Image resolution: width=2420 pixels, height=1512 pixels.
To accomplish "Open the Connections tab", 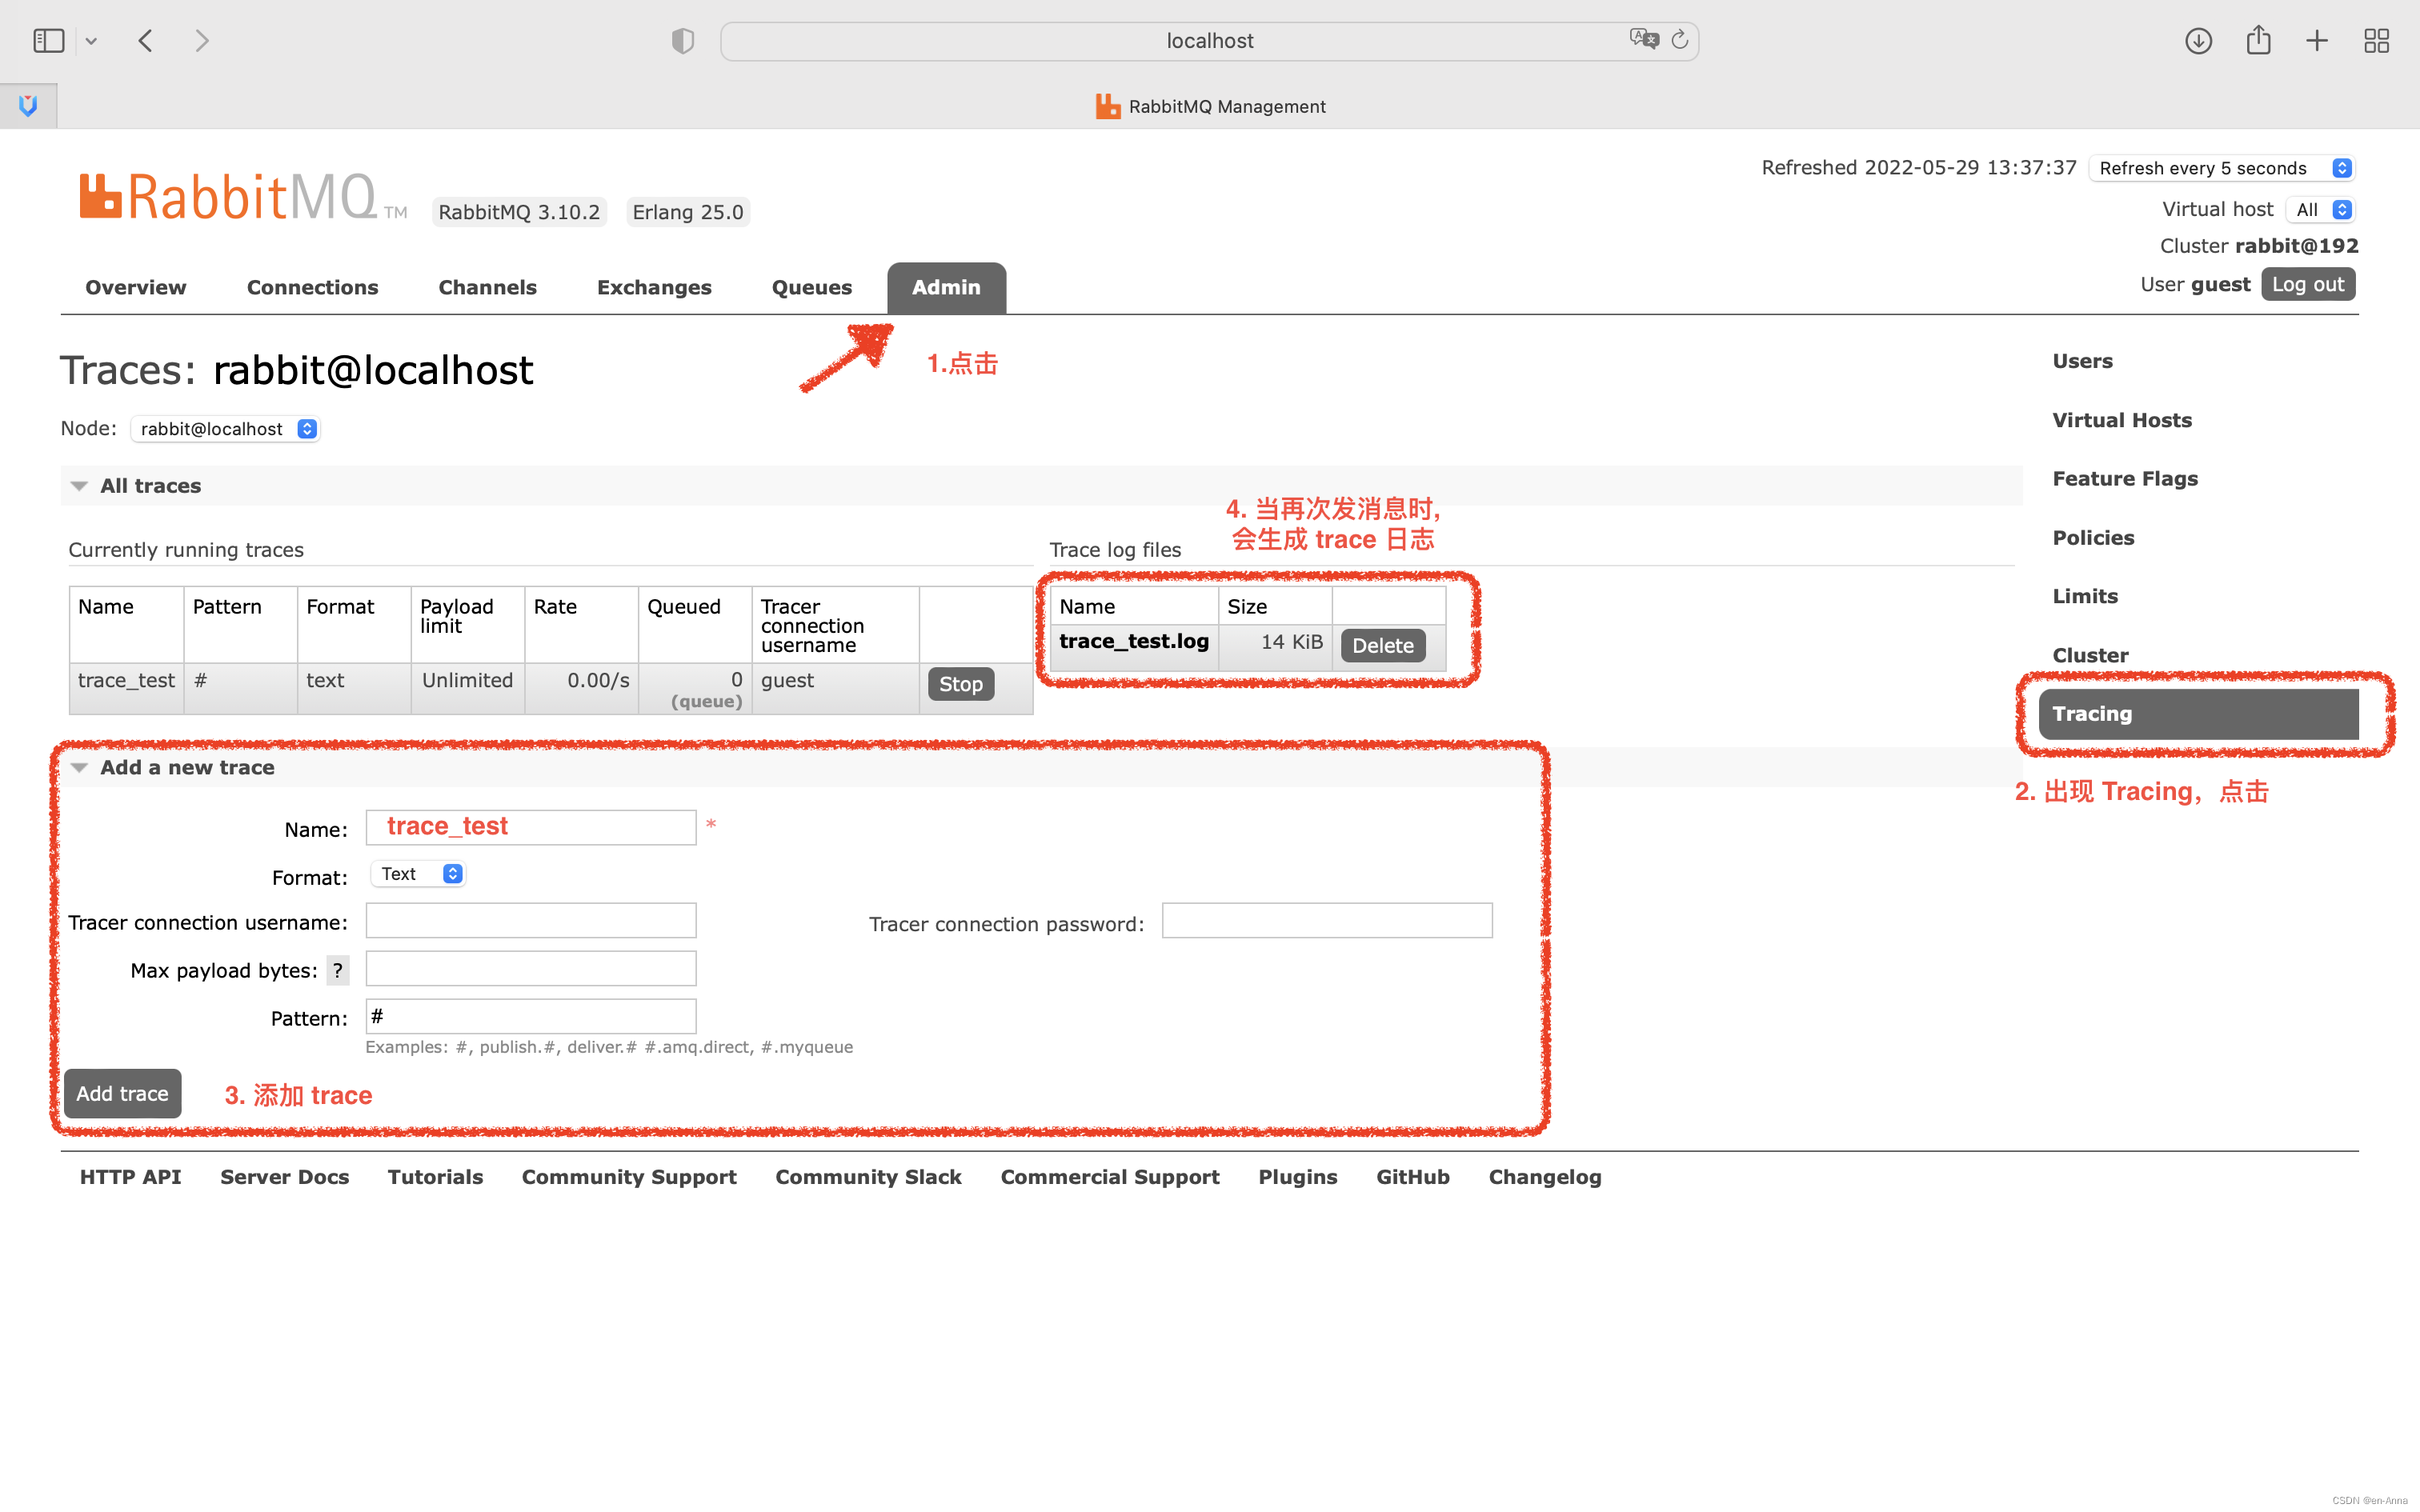I will click(x=312, y=288).
